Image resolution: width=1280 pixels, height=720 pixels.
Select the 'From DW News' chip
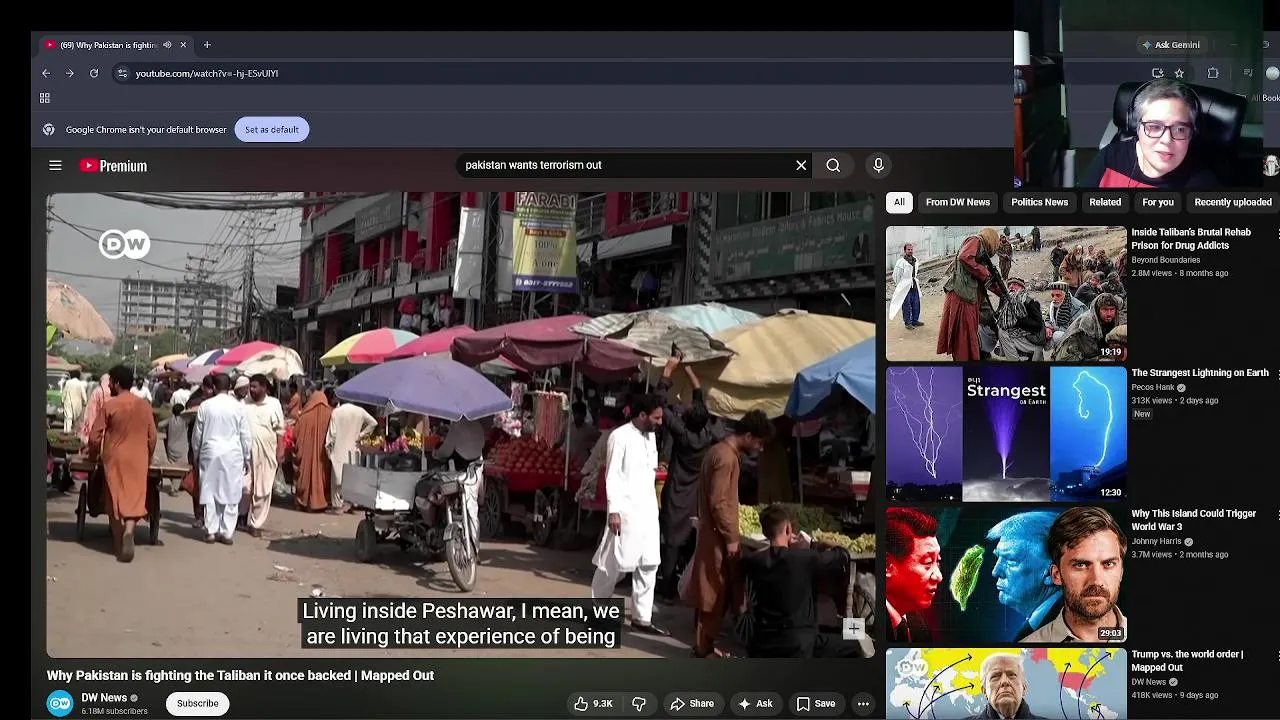pos(958,202)
